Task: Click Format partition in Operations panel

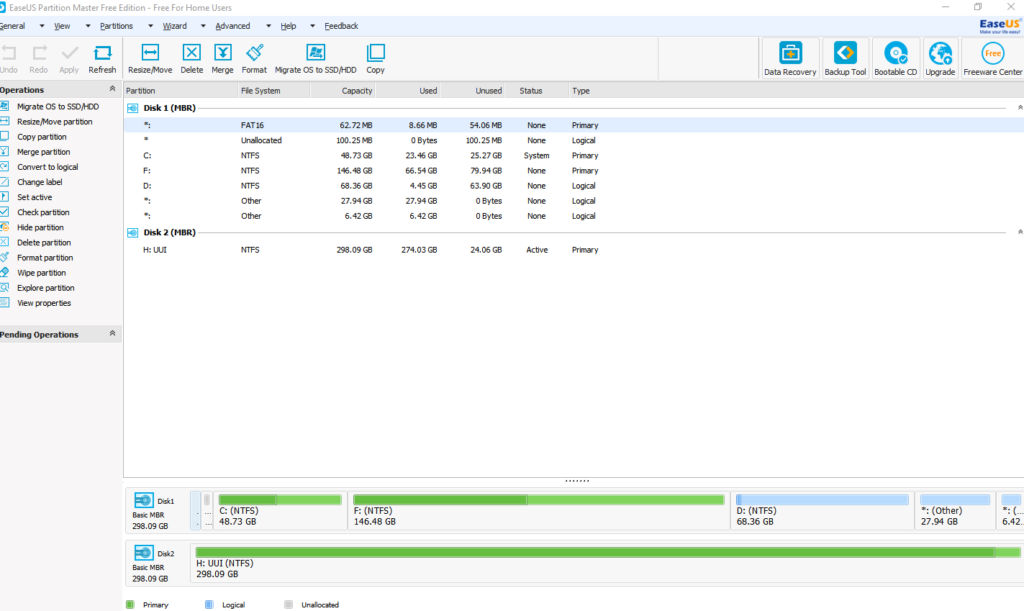Action: coord(44,258)
